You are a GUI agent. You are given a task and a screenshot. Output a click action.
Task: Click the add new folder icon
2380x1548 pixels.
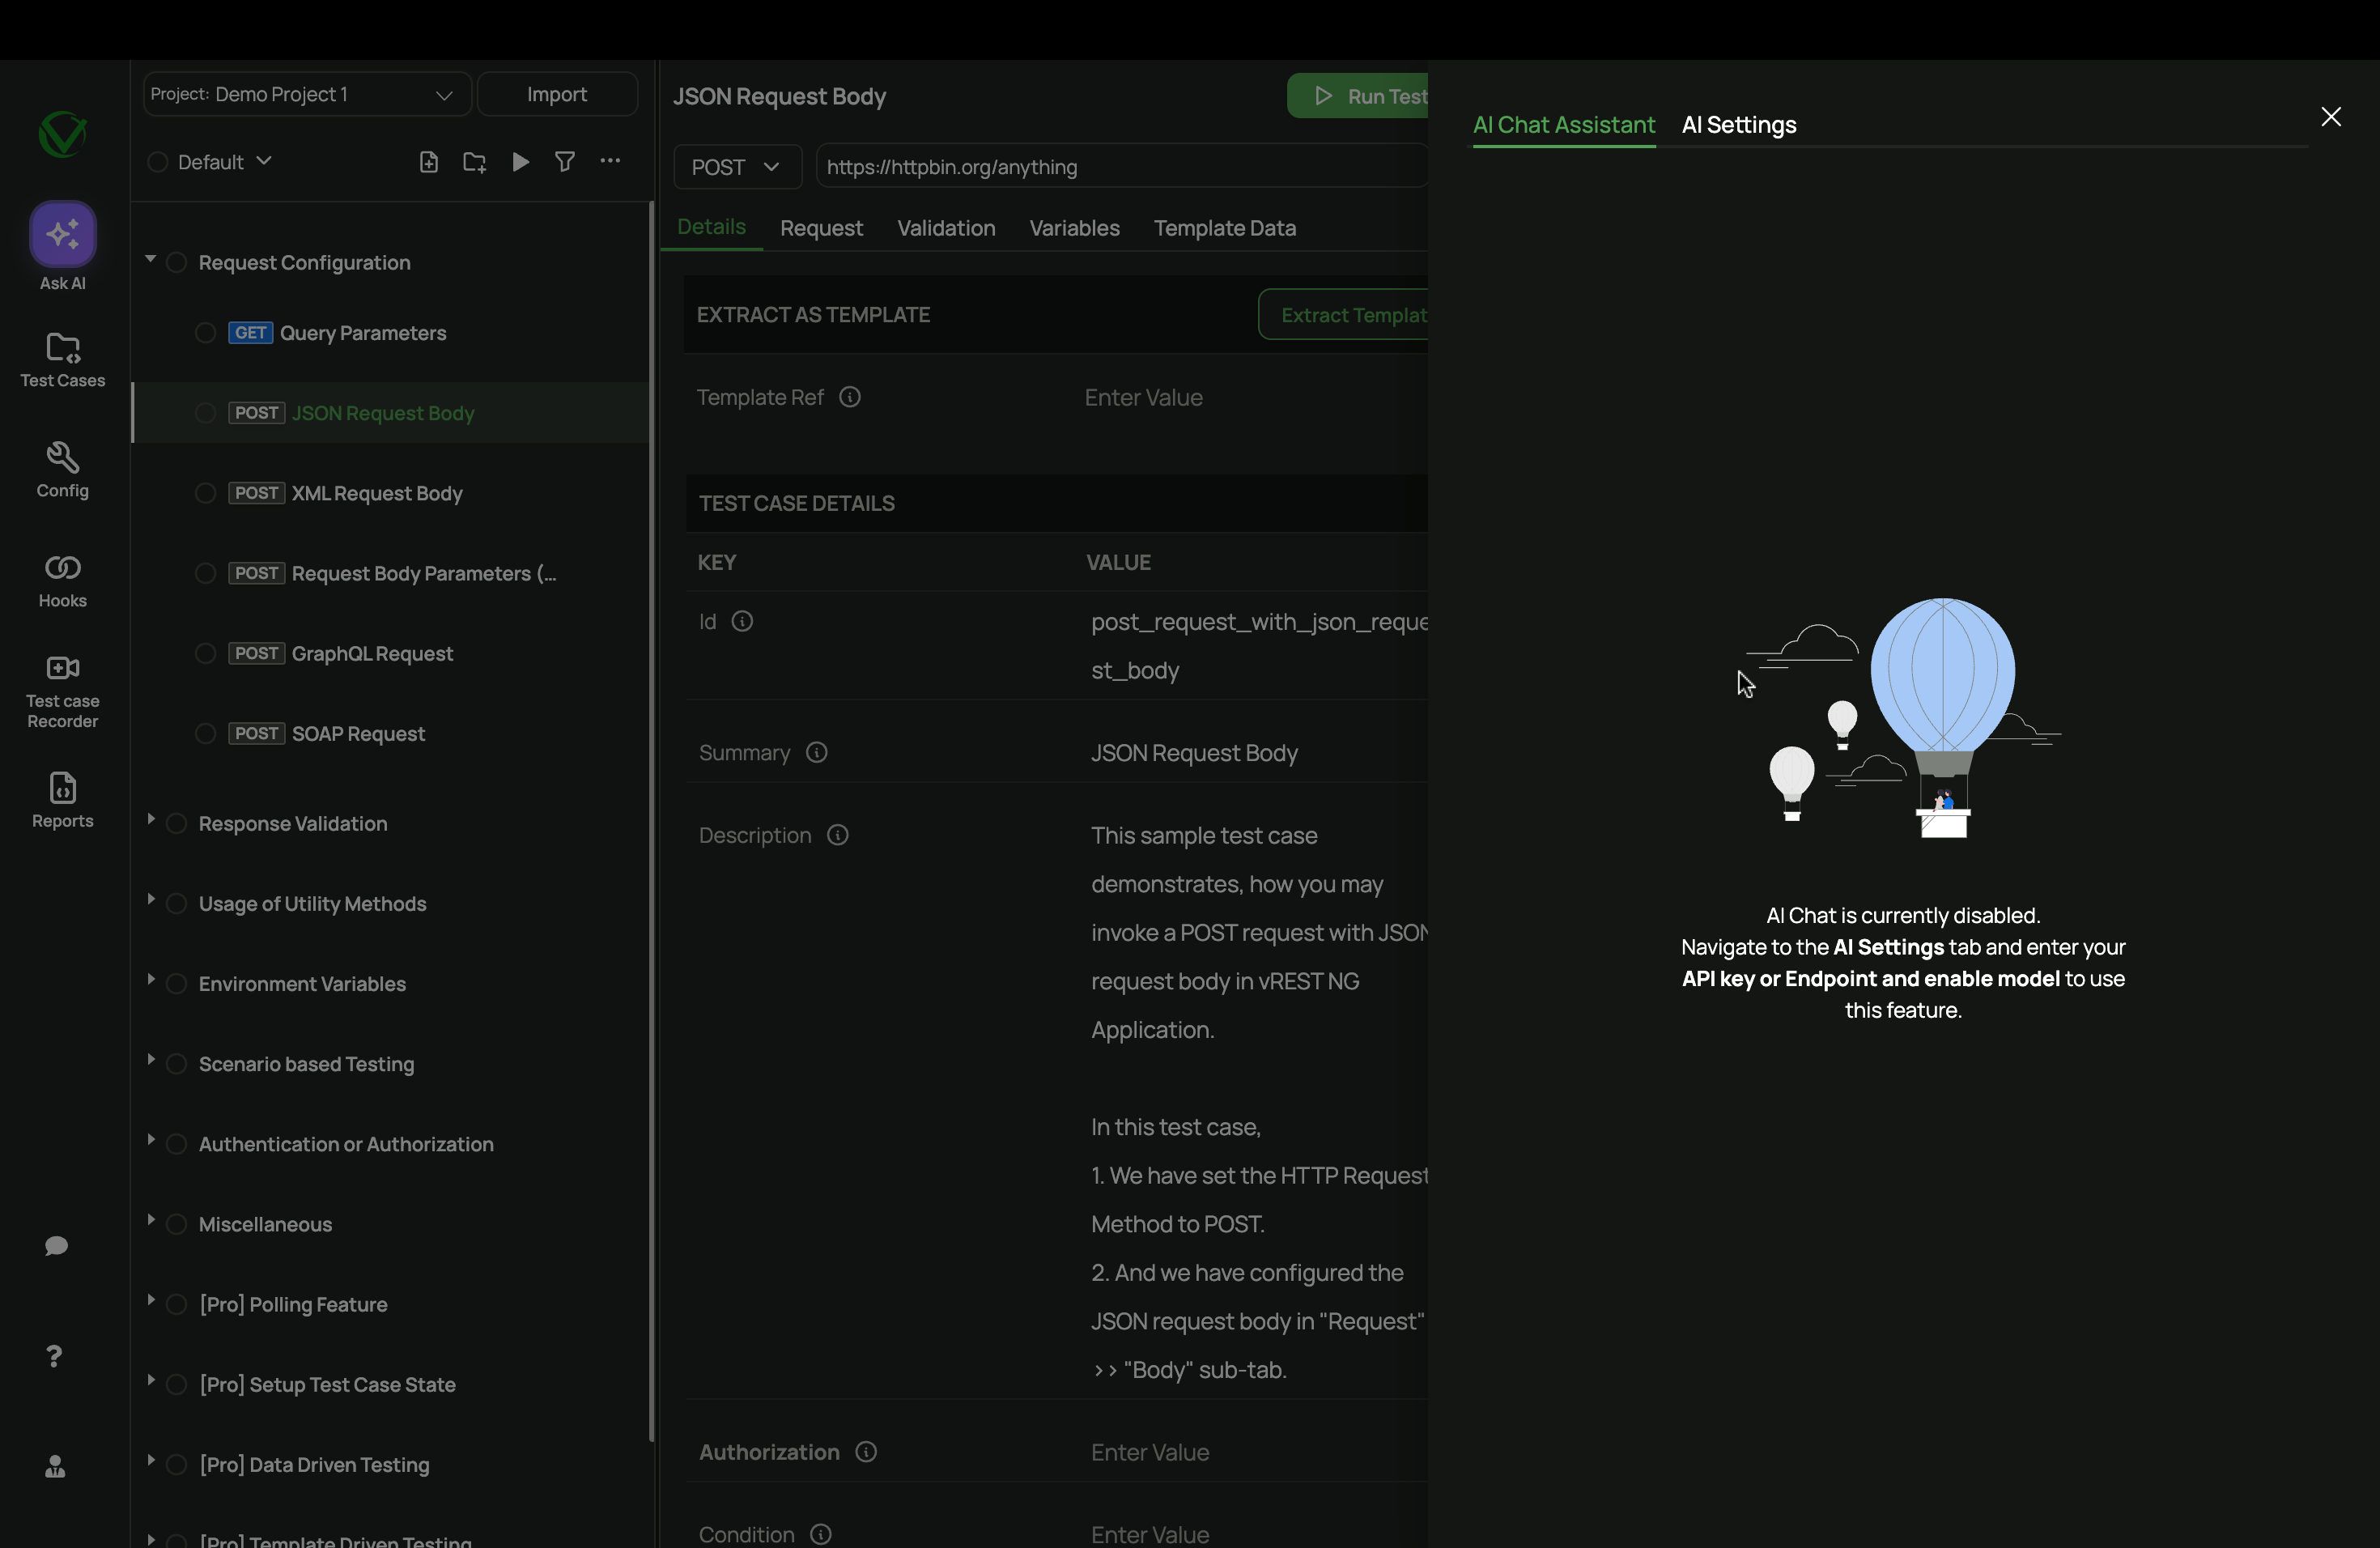click(474, 162)
